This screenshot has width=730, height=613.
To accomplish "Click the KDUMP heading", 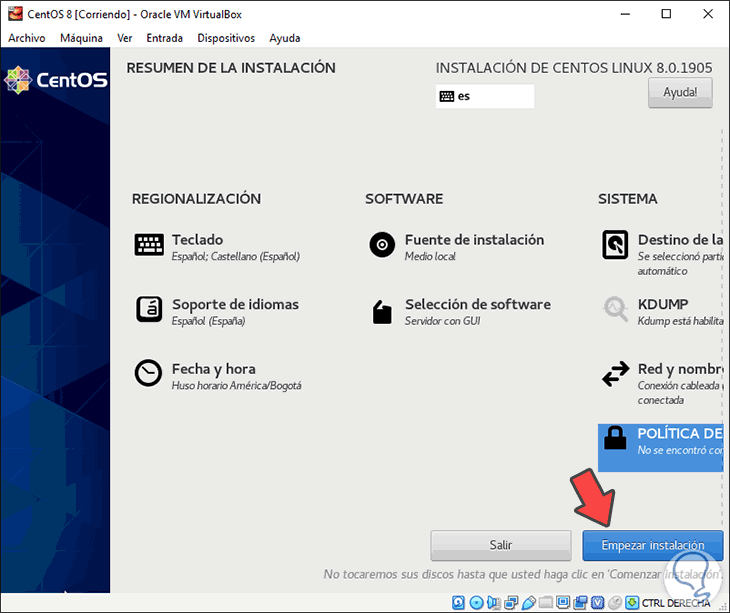I will tap(663, 304).
